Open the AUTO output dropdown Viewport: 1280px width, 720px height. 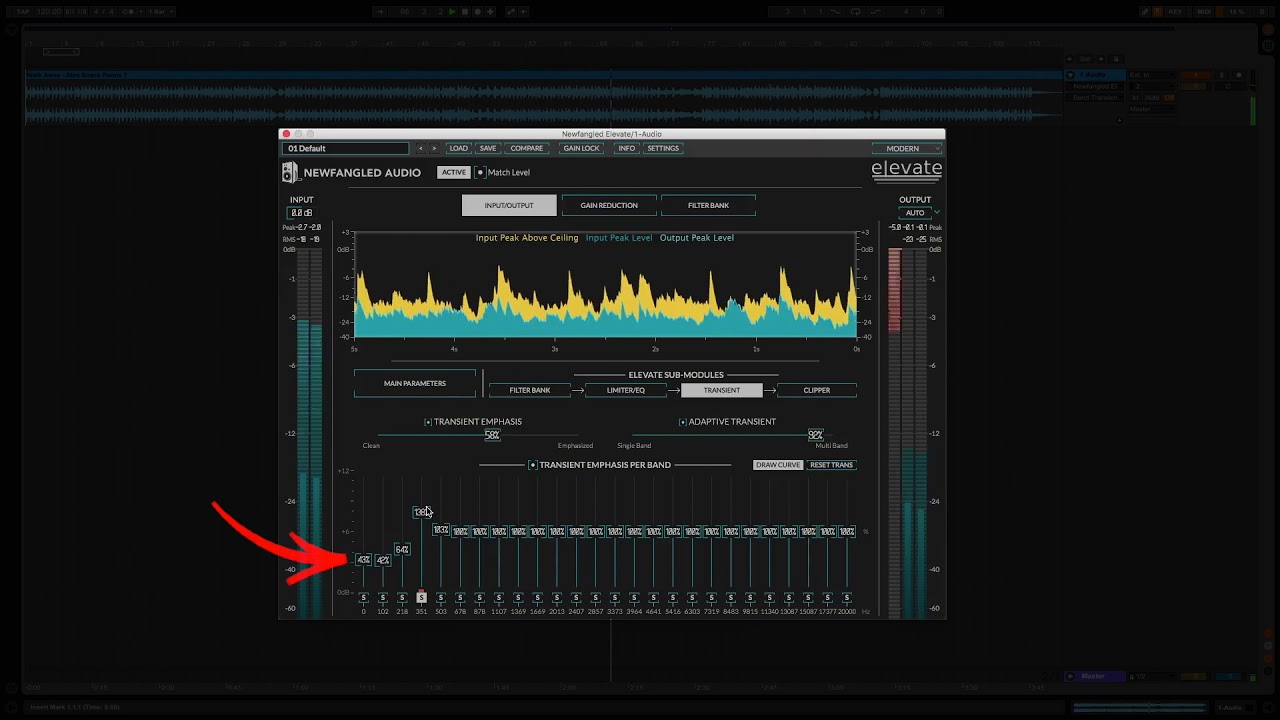pyautogui.click(x=918, y=213)
